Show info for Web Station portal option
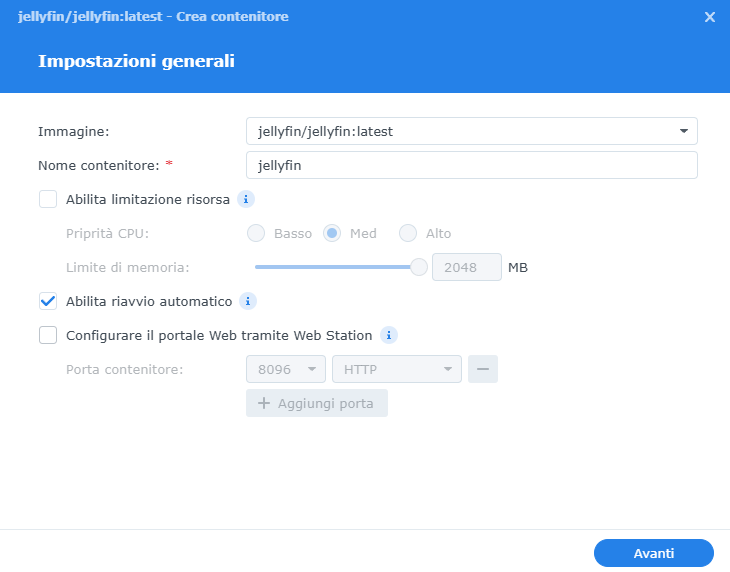 [x=389, y=335]
